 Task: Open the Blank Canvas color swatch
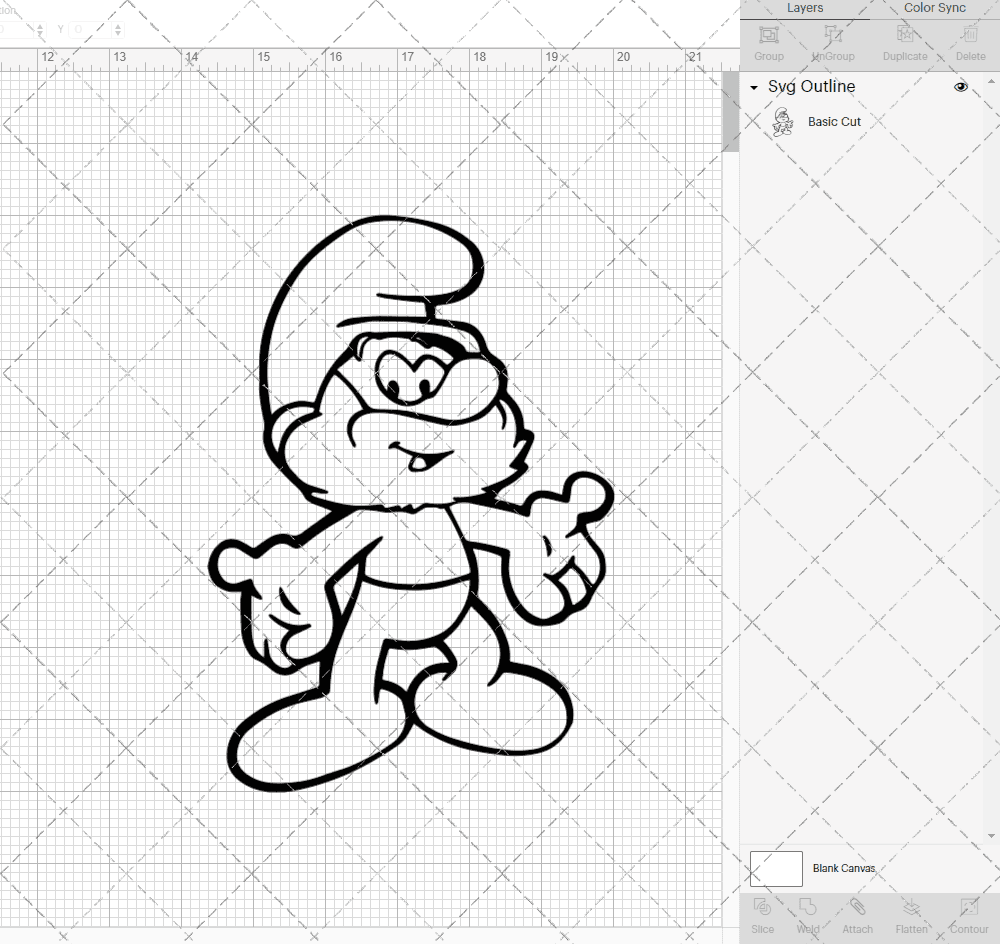pos(776,868)
